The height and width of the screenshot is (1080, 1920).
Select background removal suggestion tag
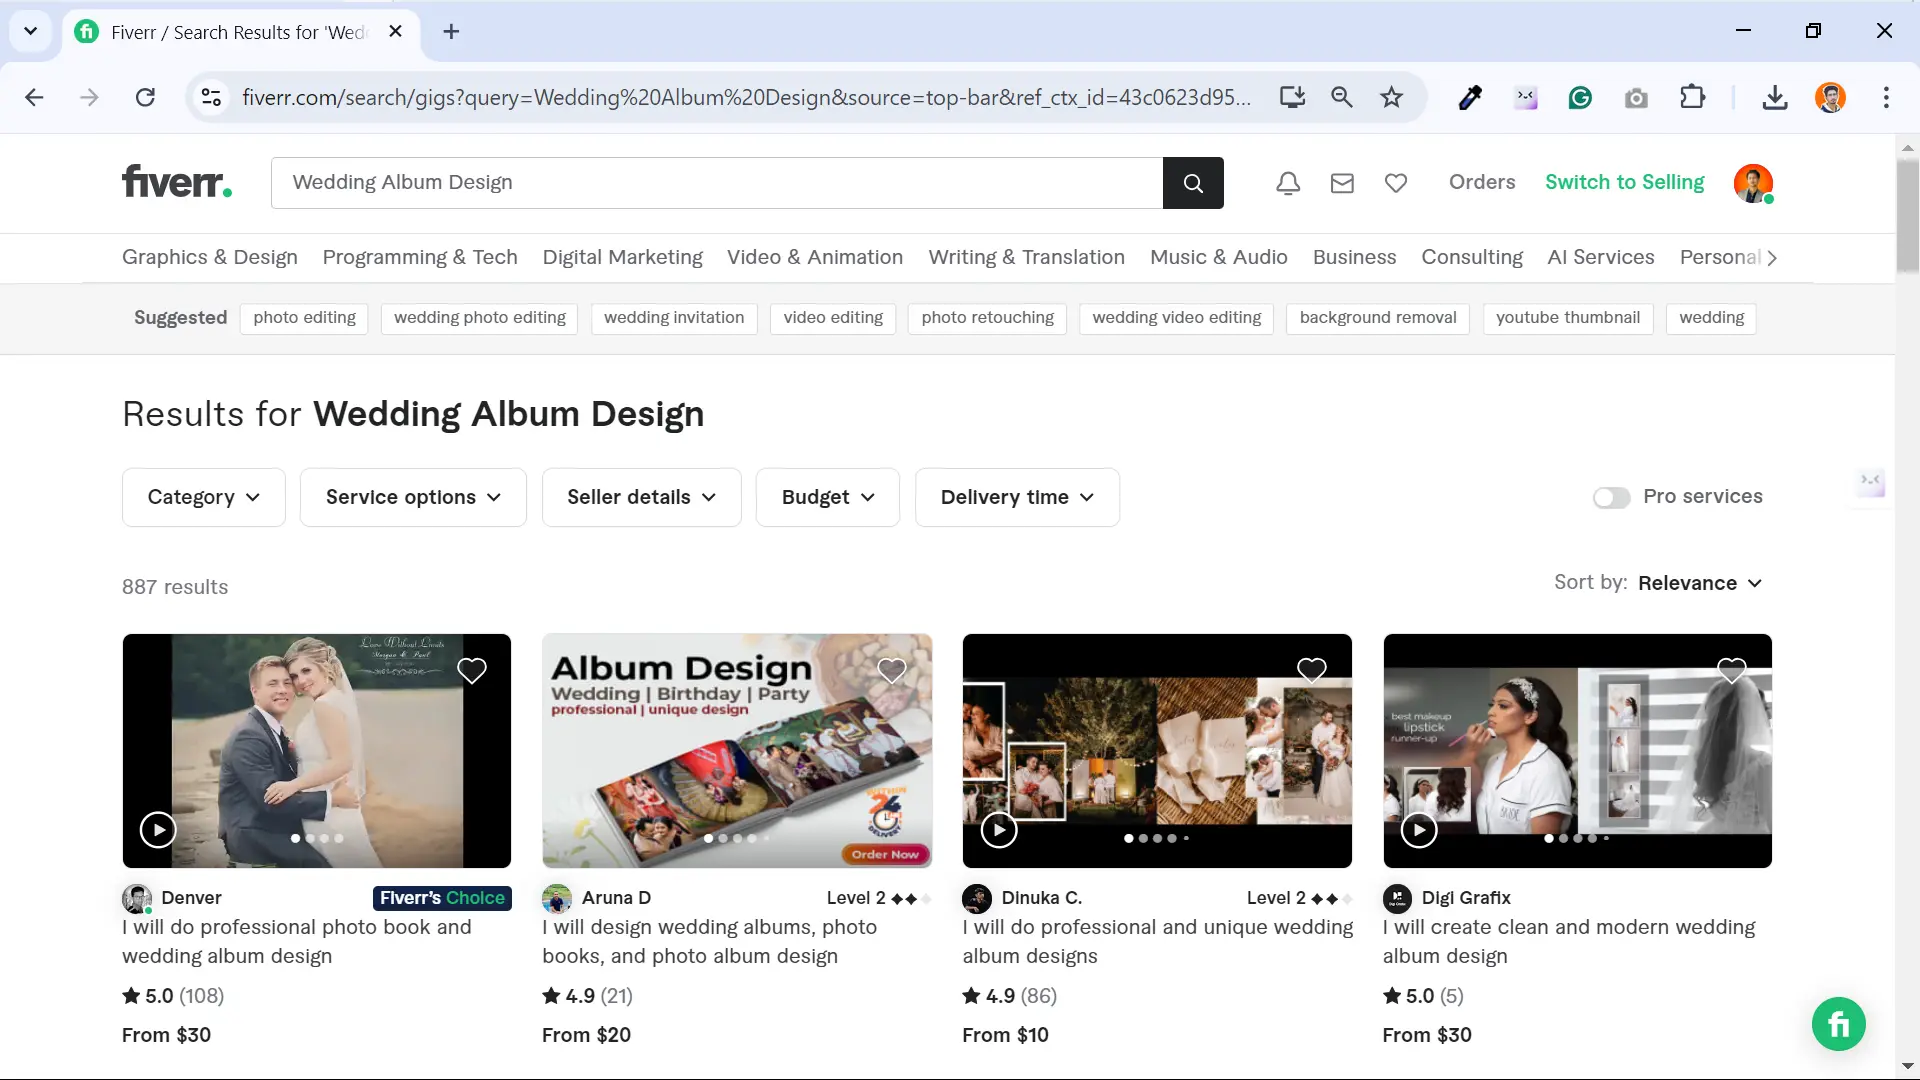click(x=1377, y=318)
